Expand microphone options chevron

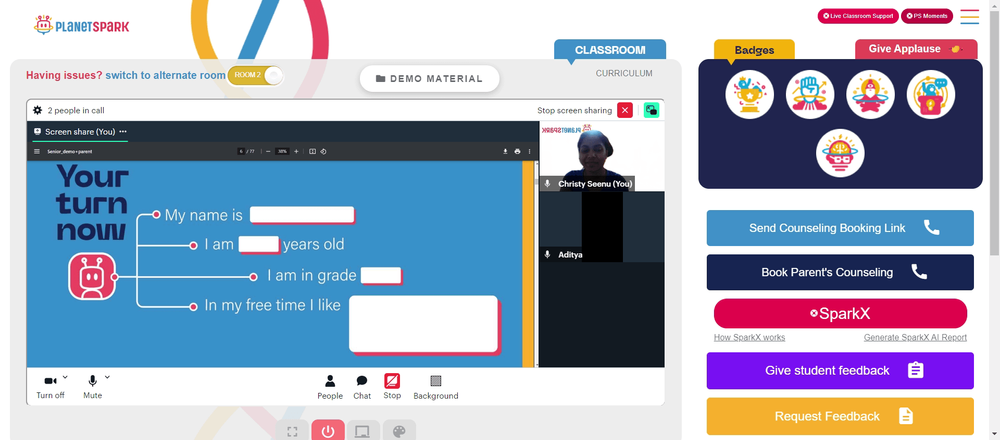coord(107,377)
